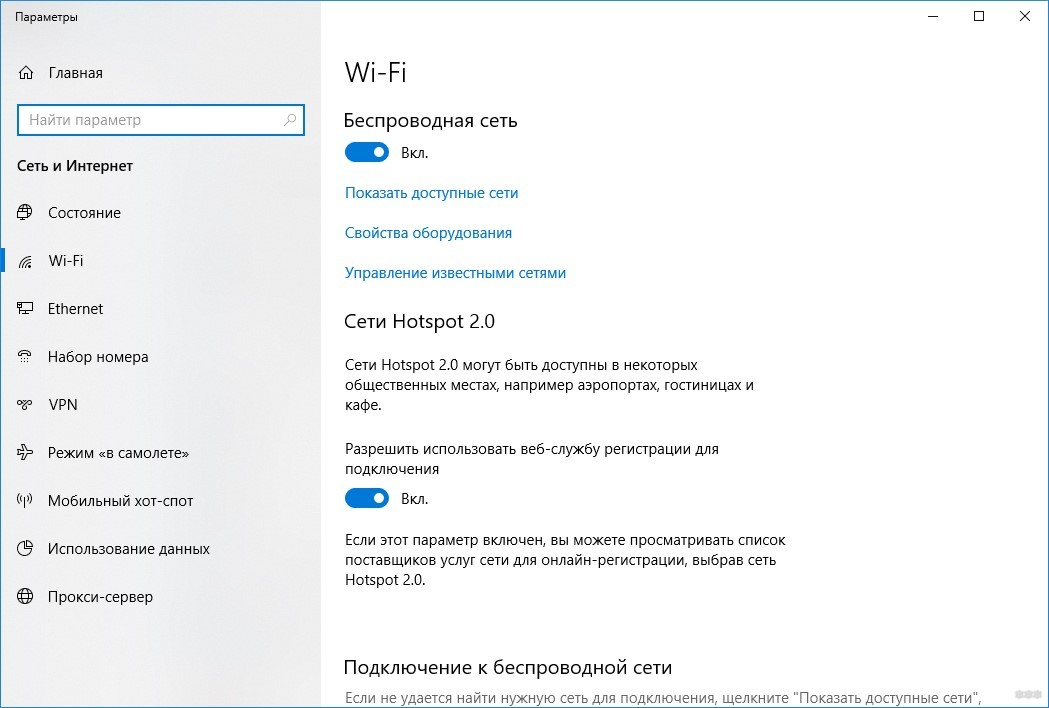Click the home icon next to Главная
1049x708 pixels.
25,72
